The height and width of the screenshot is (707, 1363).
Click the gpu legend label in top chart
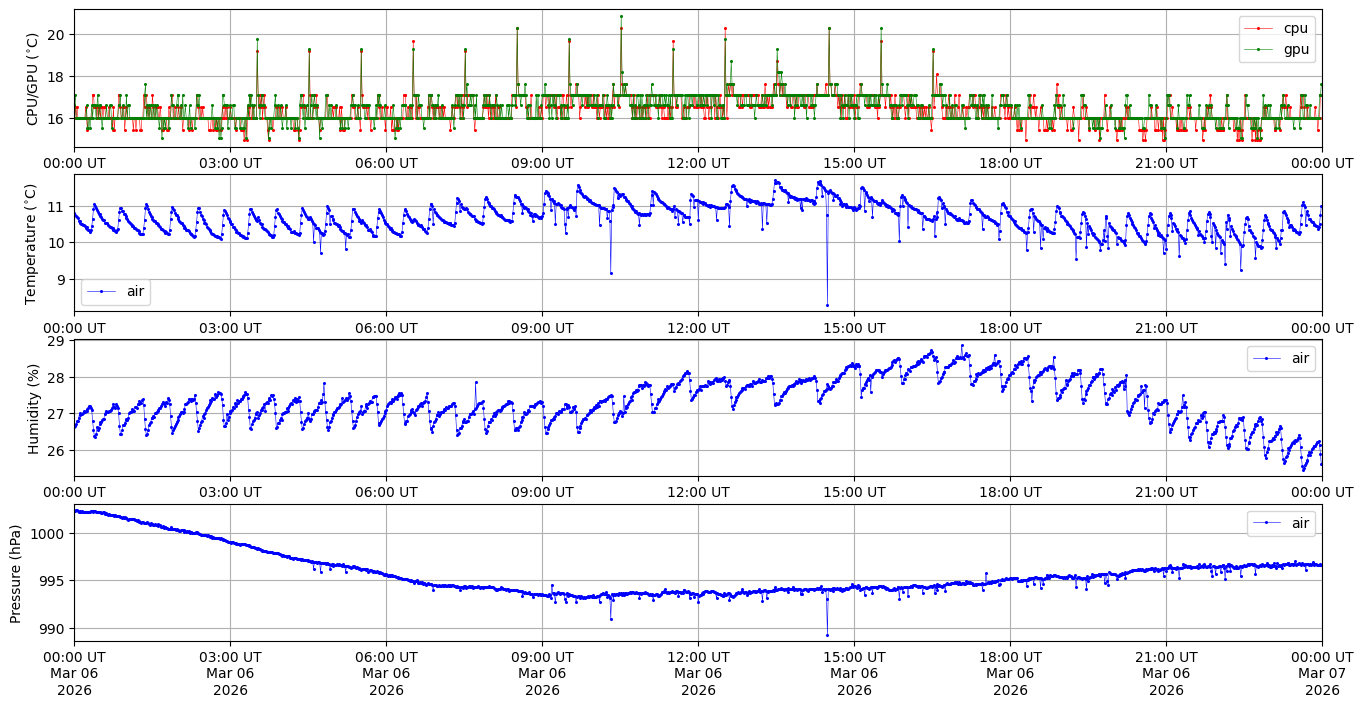(x=1296, y=48)
